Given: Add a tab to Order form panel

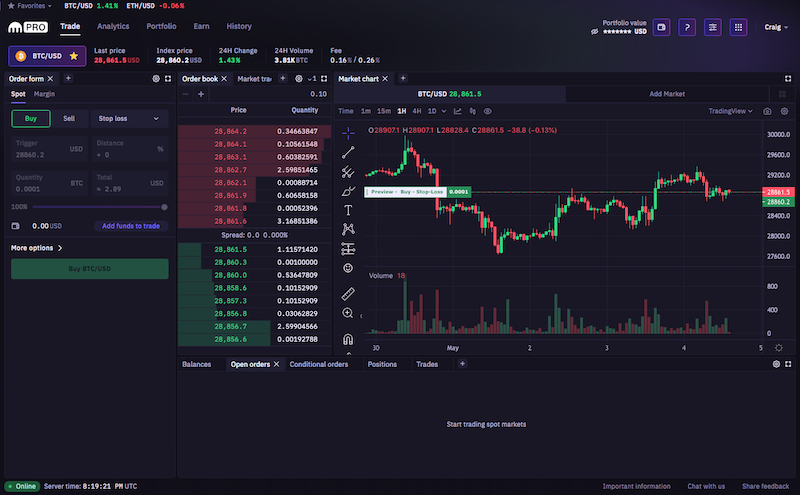Looking at the screenshot, I should point(68,78).
